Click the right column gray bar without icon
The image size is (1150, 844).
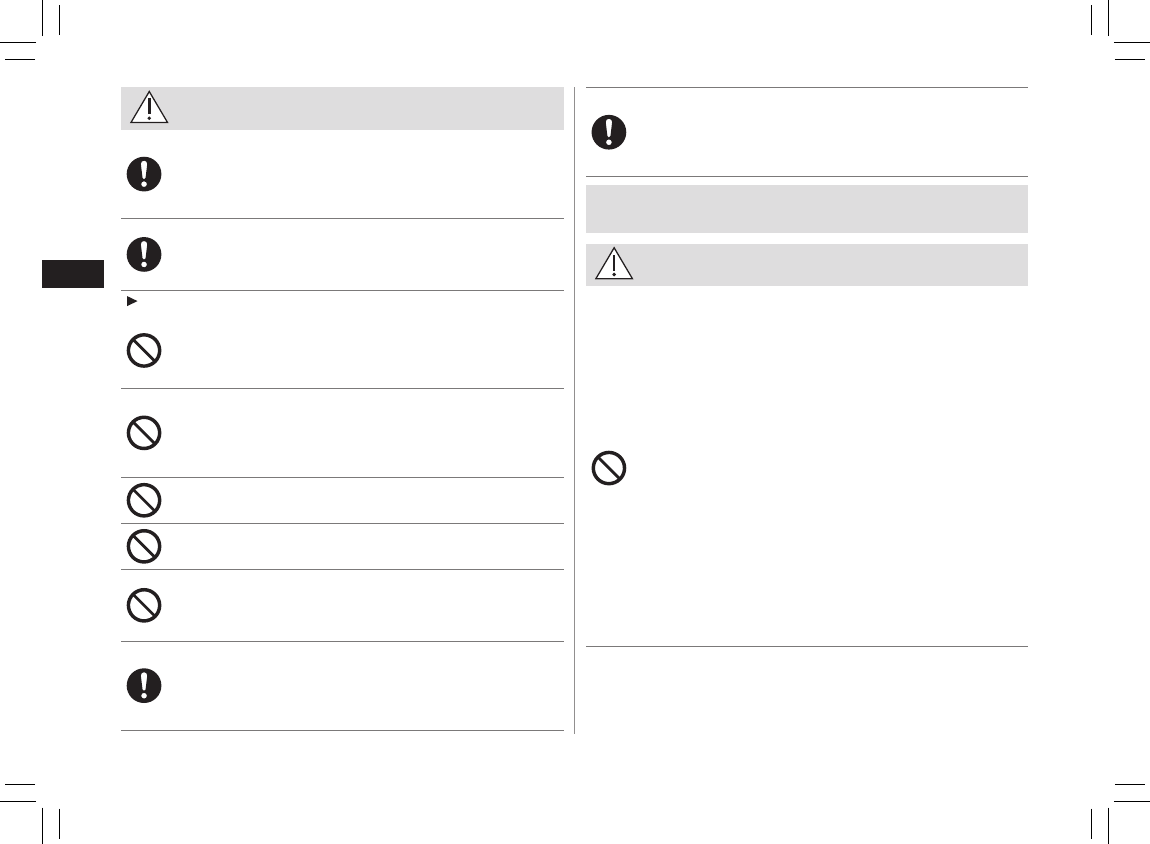tap(806, 209)
